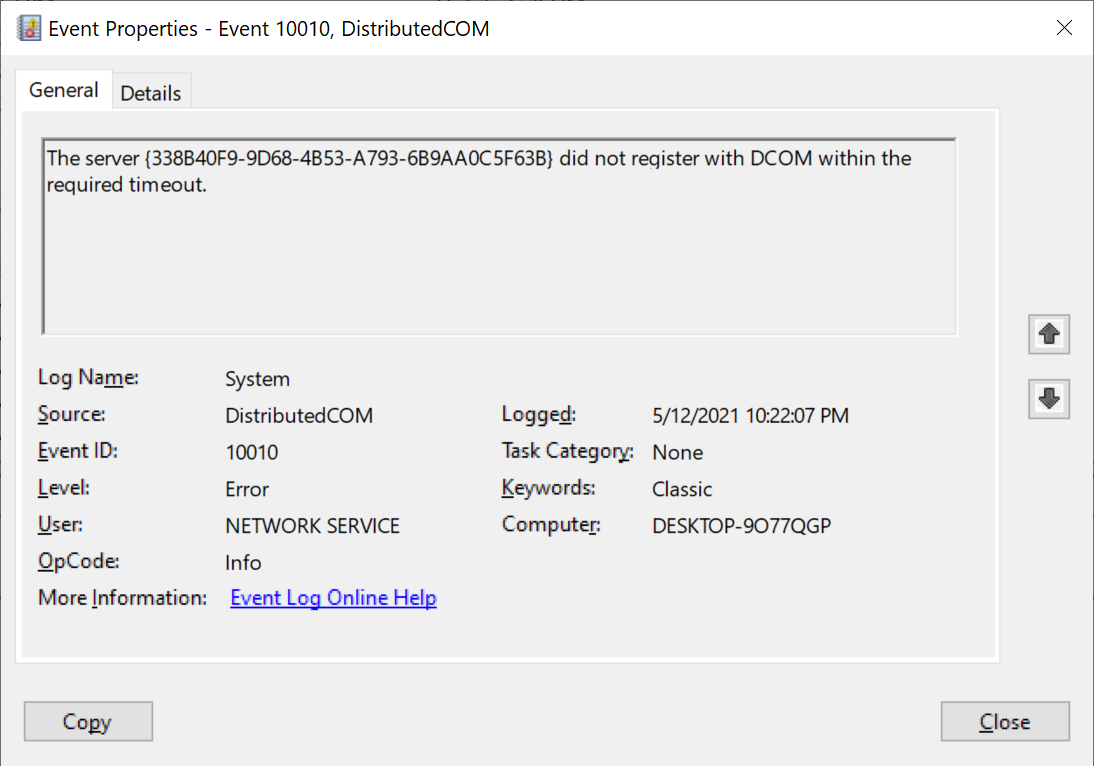Open the Event Log Online Help link
This screenshot has height=766, width=1094.
coord(333,598)
